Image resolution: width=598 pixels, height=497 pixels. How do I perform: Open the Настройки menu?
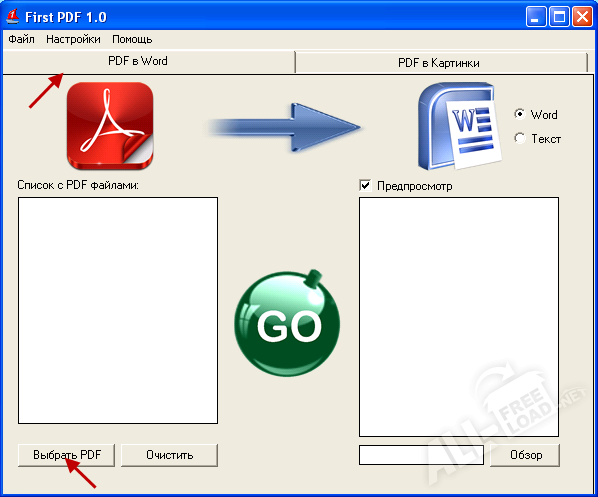pos(73,39)
